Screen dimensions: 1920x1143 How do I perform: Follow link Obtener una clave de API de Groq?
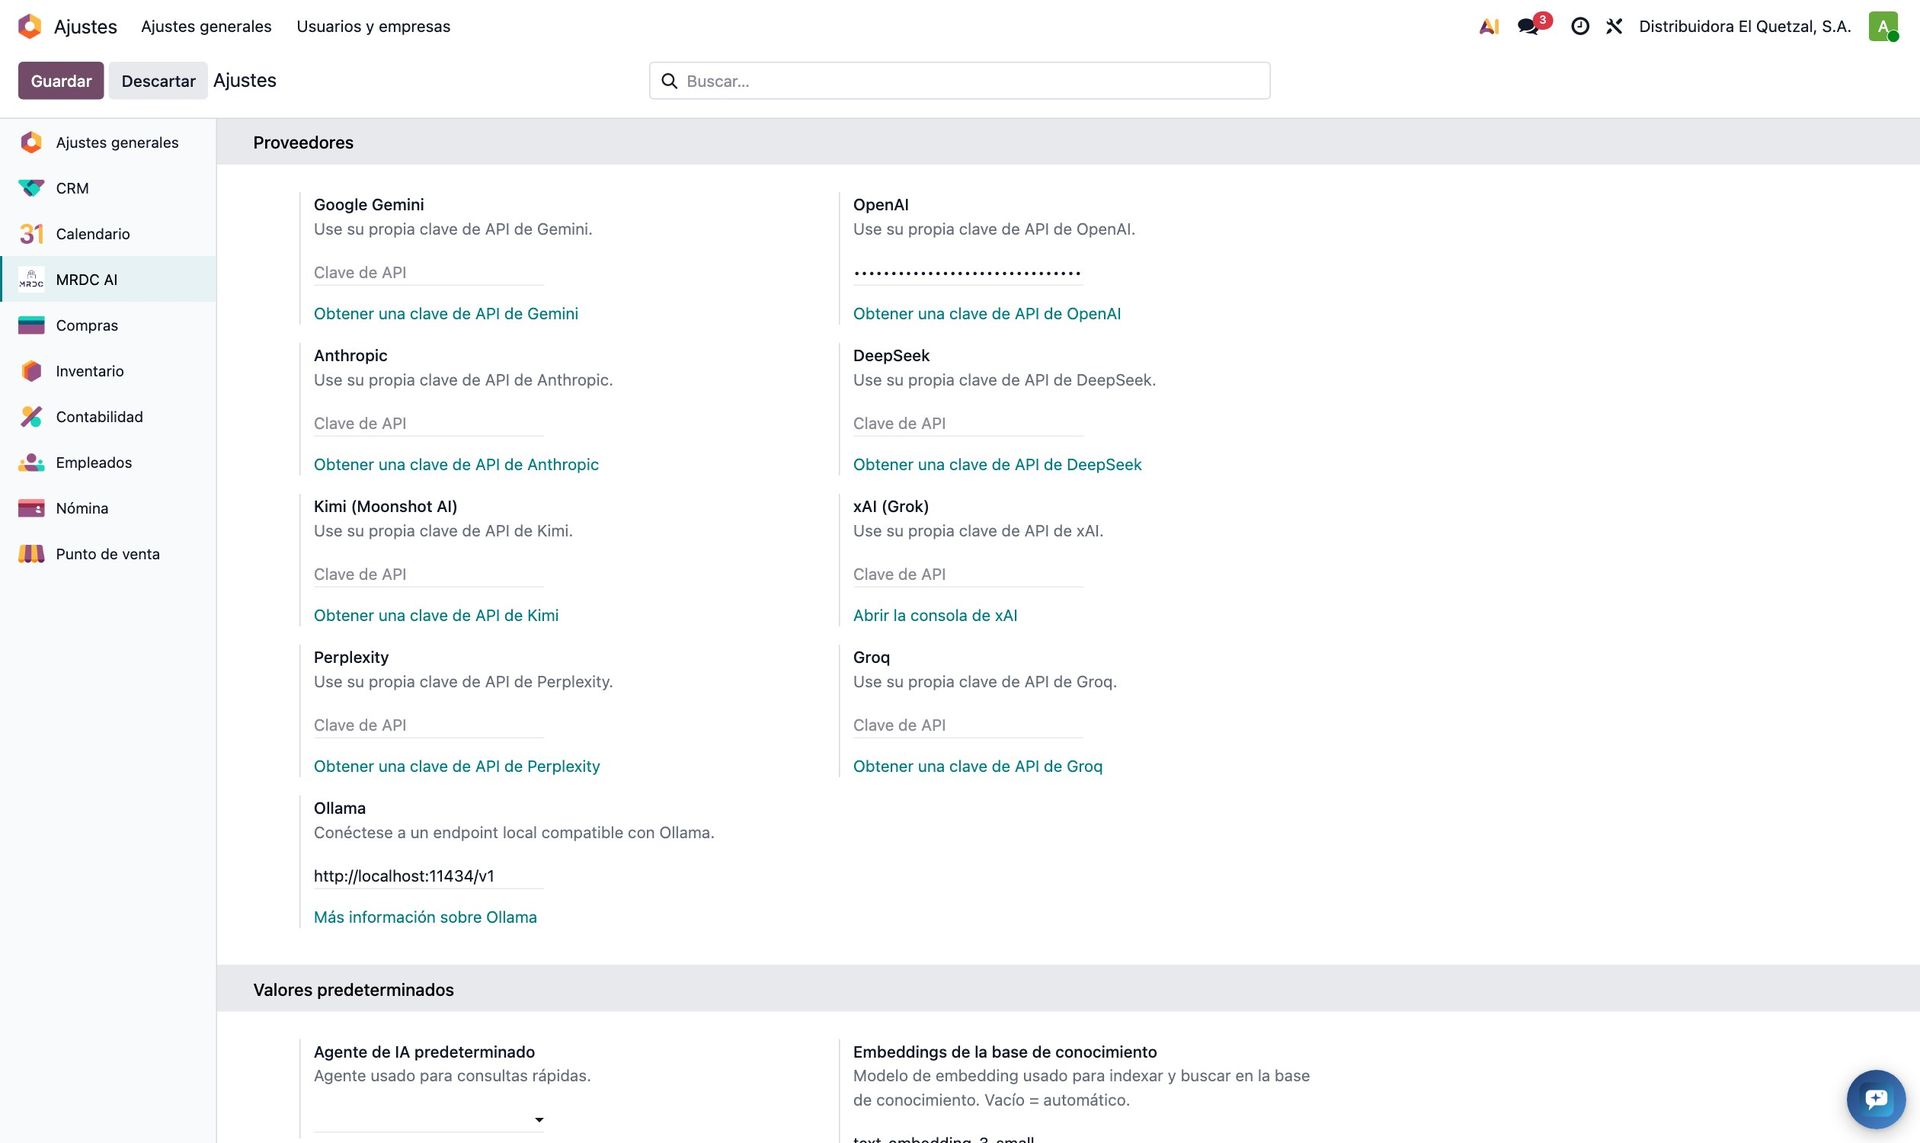tap(978, 766)
